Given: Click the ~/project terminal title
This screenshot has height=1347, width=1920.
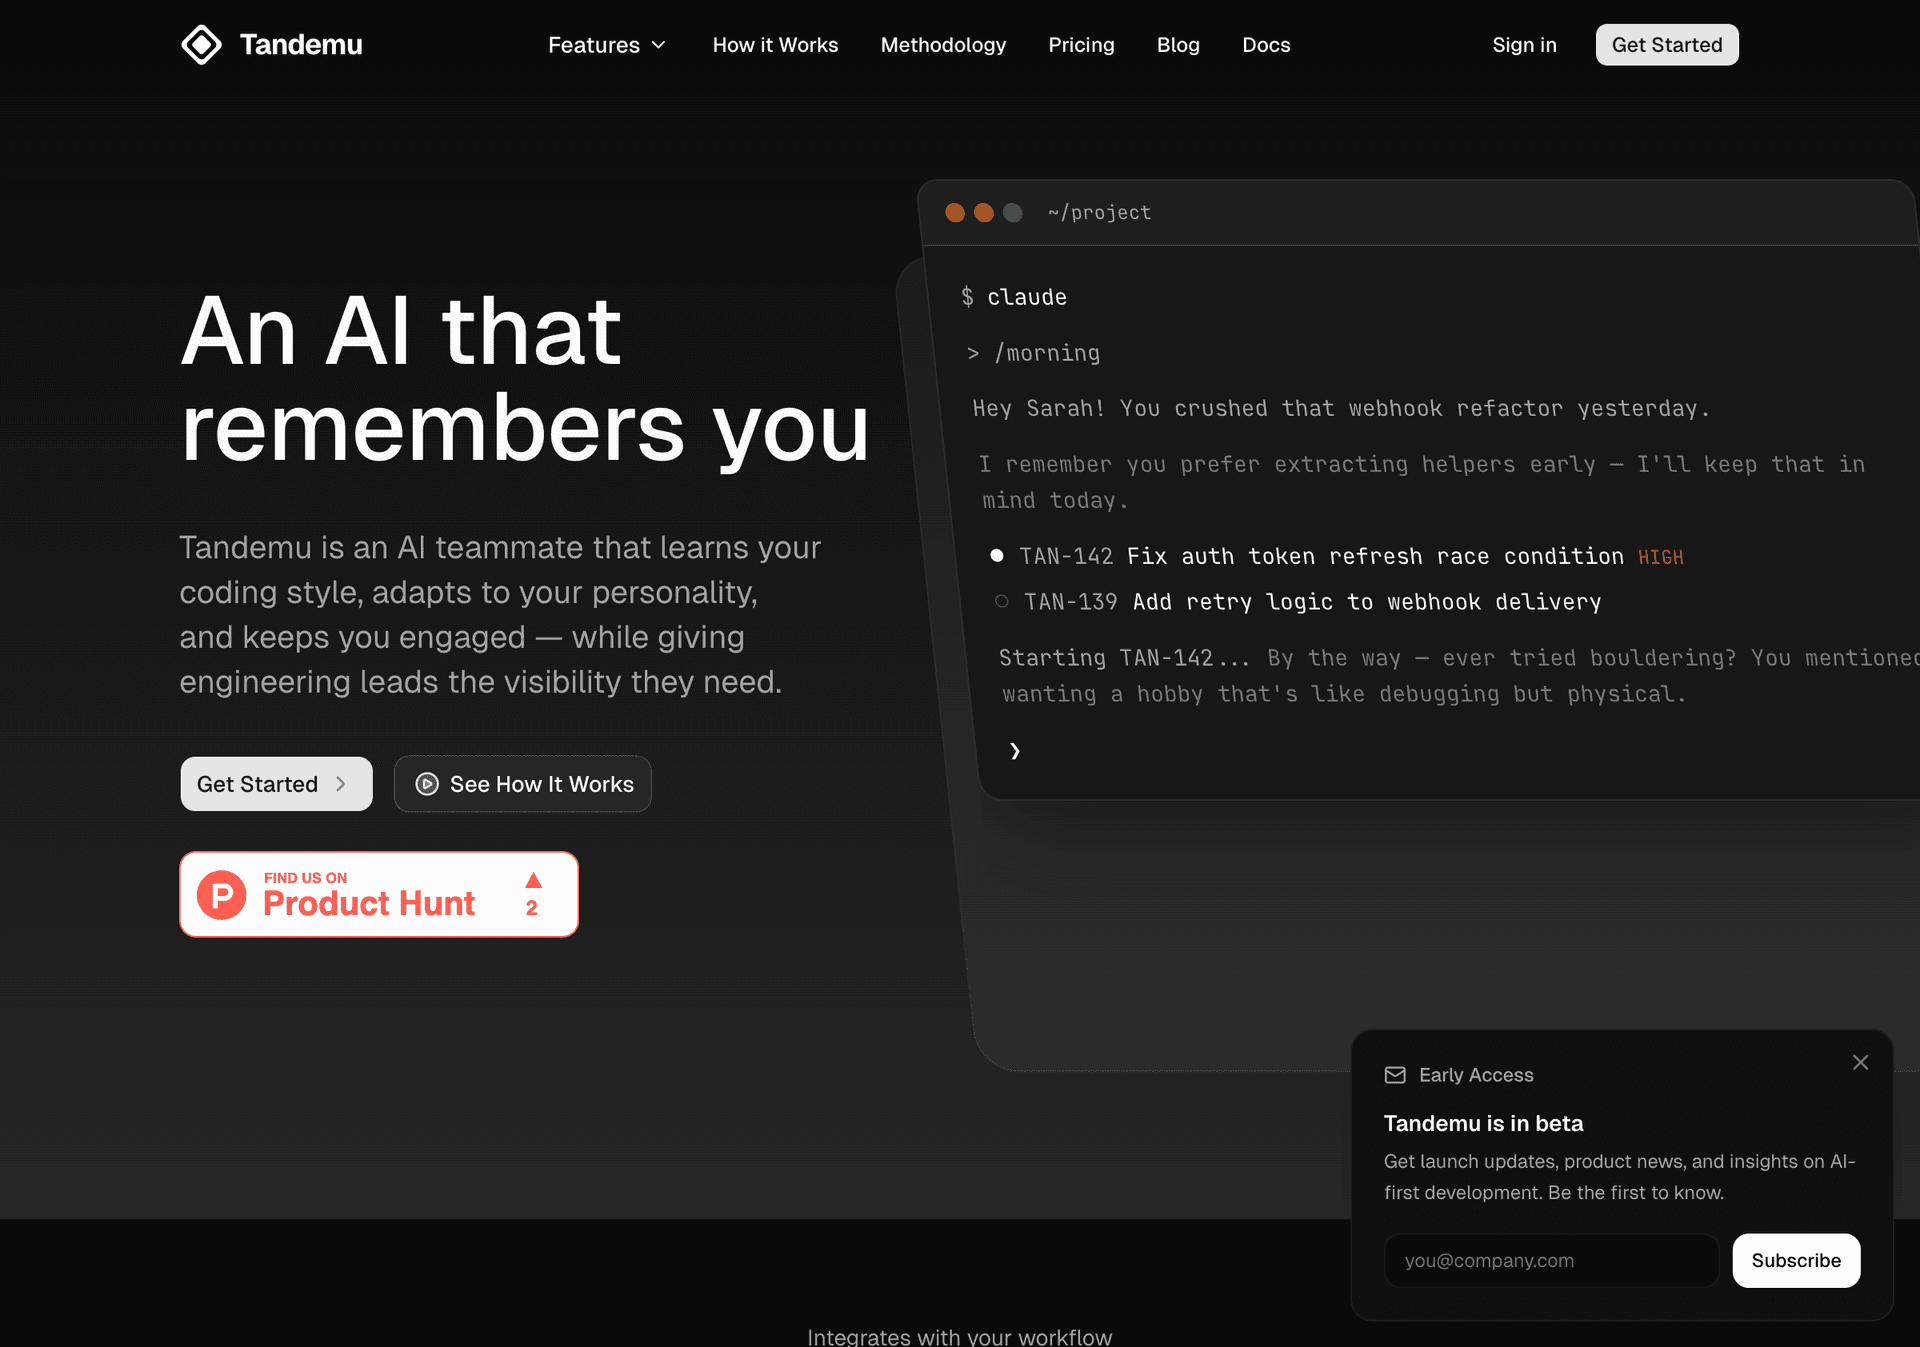Looking at the screenshot, I should (x=1099, y=213).
